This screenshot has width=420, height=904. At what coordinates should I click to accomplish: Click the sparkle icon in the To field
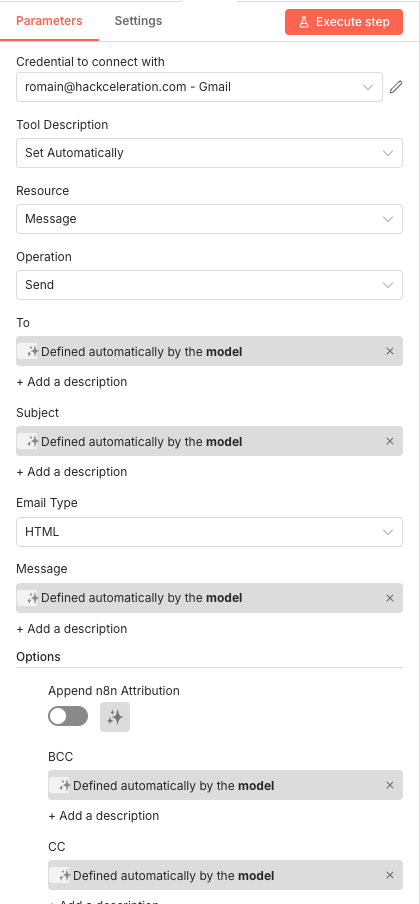32,351
